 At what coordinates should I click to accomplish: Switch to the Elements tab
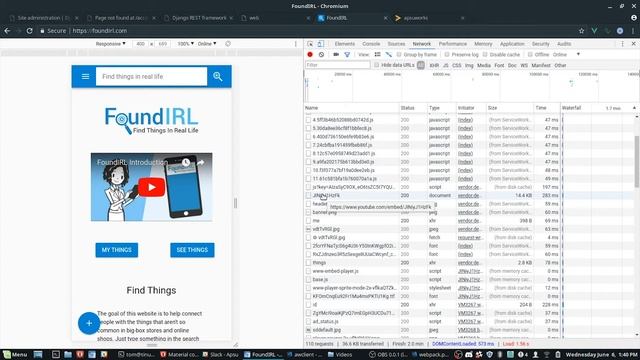click(x=344, y=44)
